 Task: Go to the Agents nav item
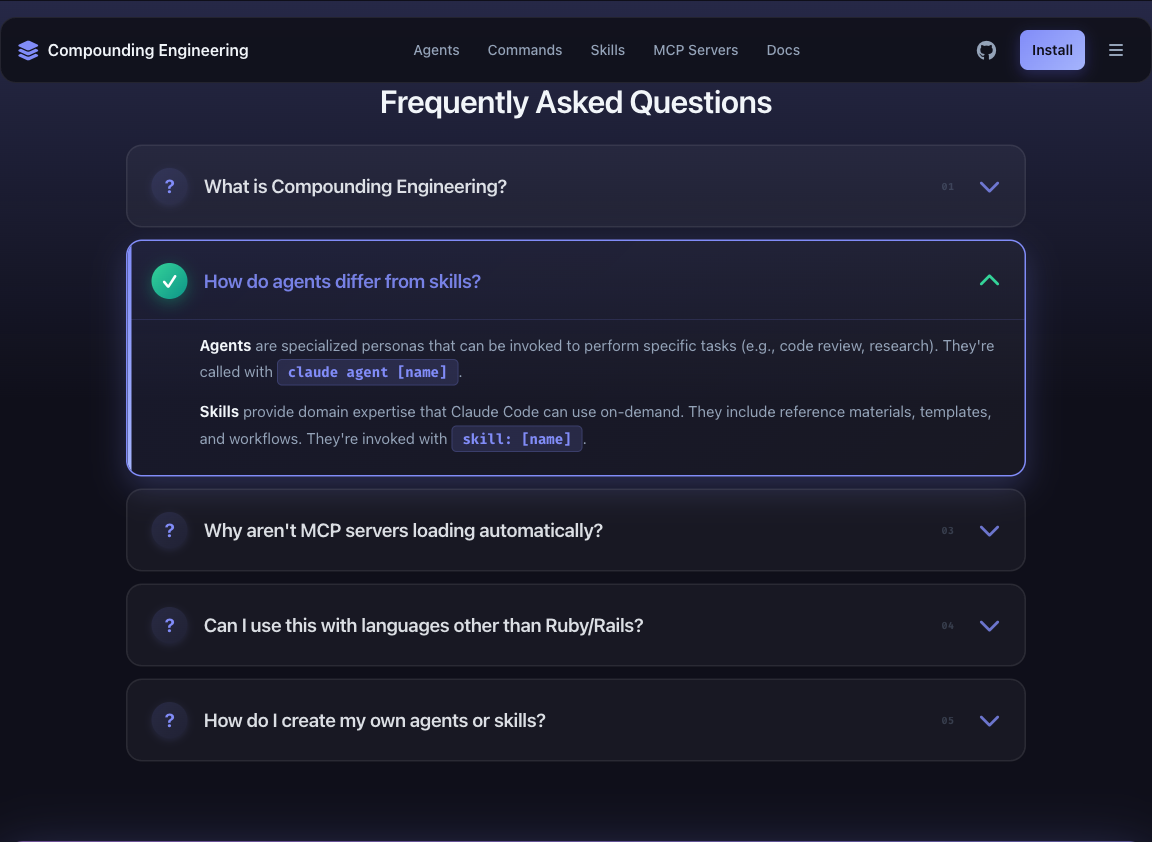pos(436,50)
